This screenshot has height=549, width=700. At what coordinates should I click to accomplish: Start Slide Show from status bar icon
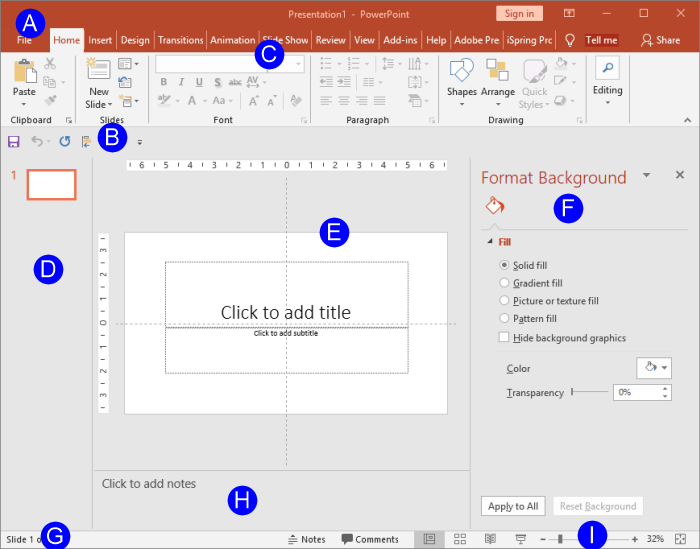pyautogui.click(x=521, y=539)
